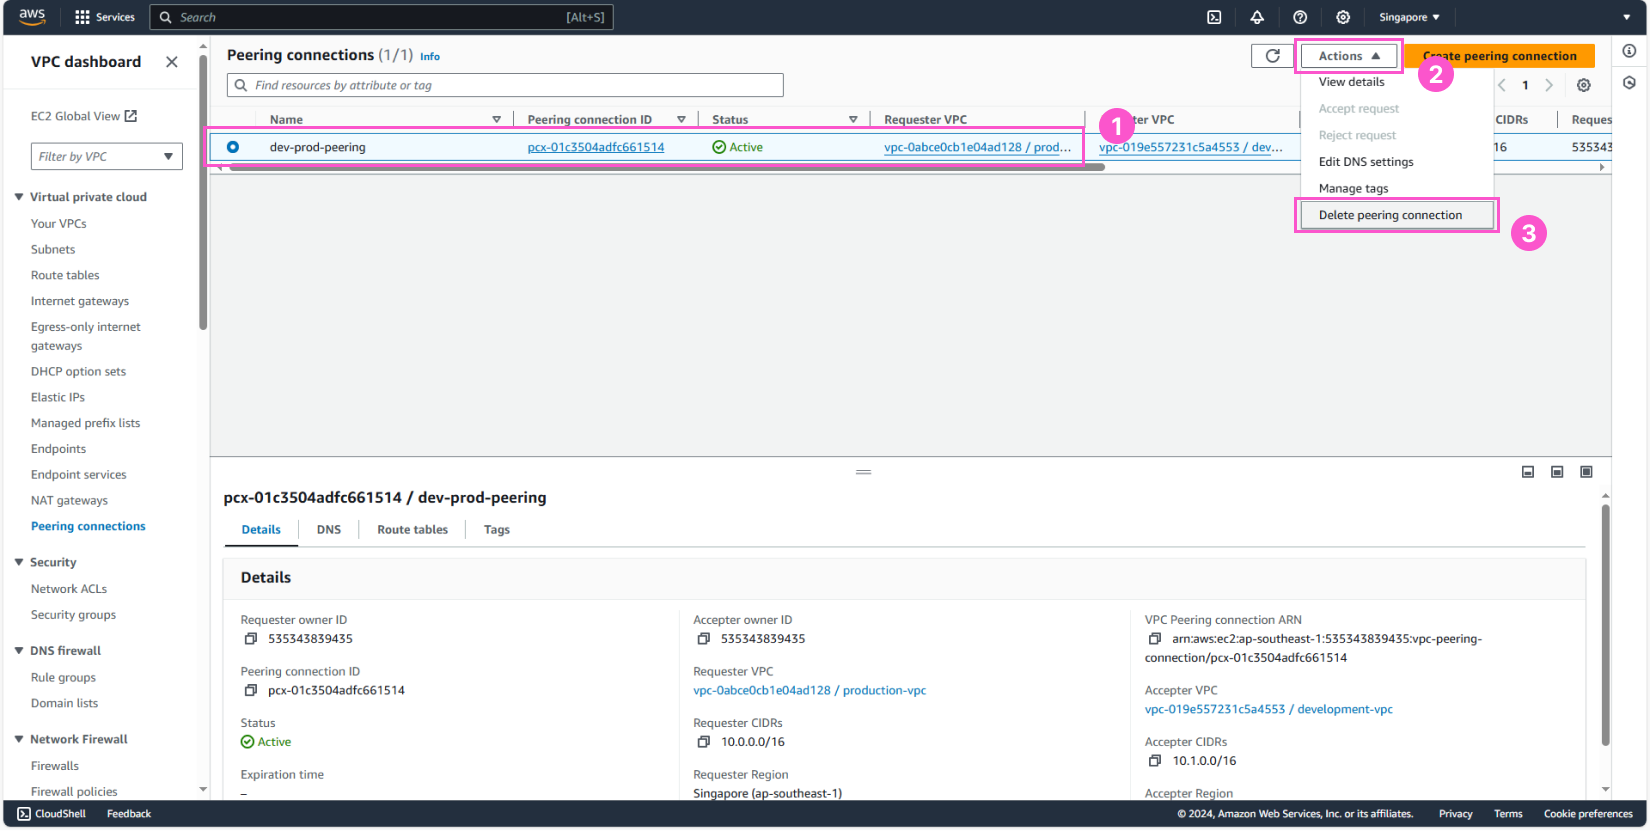Viewport: 1650px width, 831px height.
Task: Open Your VPCs in sidebar
Action: click(59, 224)
